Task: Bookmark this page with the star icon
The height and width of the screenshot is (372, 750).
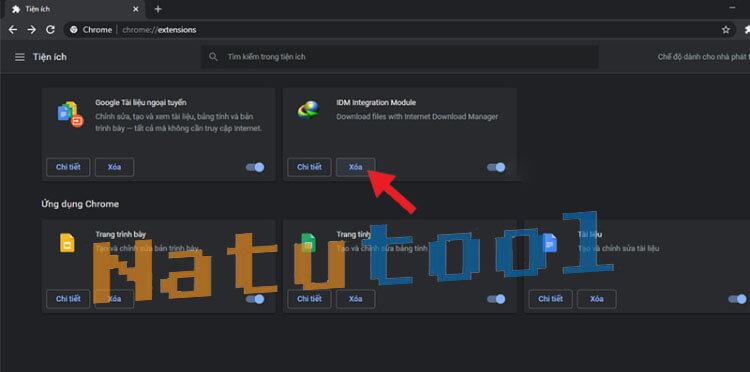Action: point(726,30)
